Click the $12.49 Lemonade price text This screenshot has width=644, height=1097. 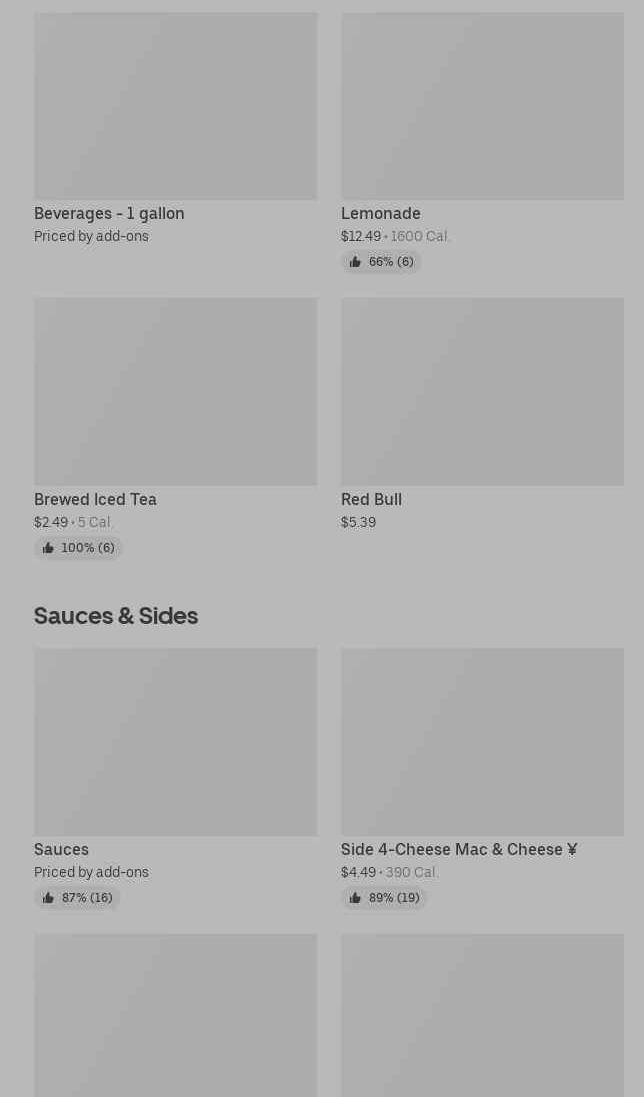point(360,236)
